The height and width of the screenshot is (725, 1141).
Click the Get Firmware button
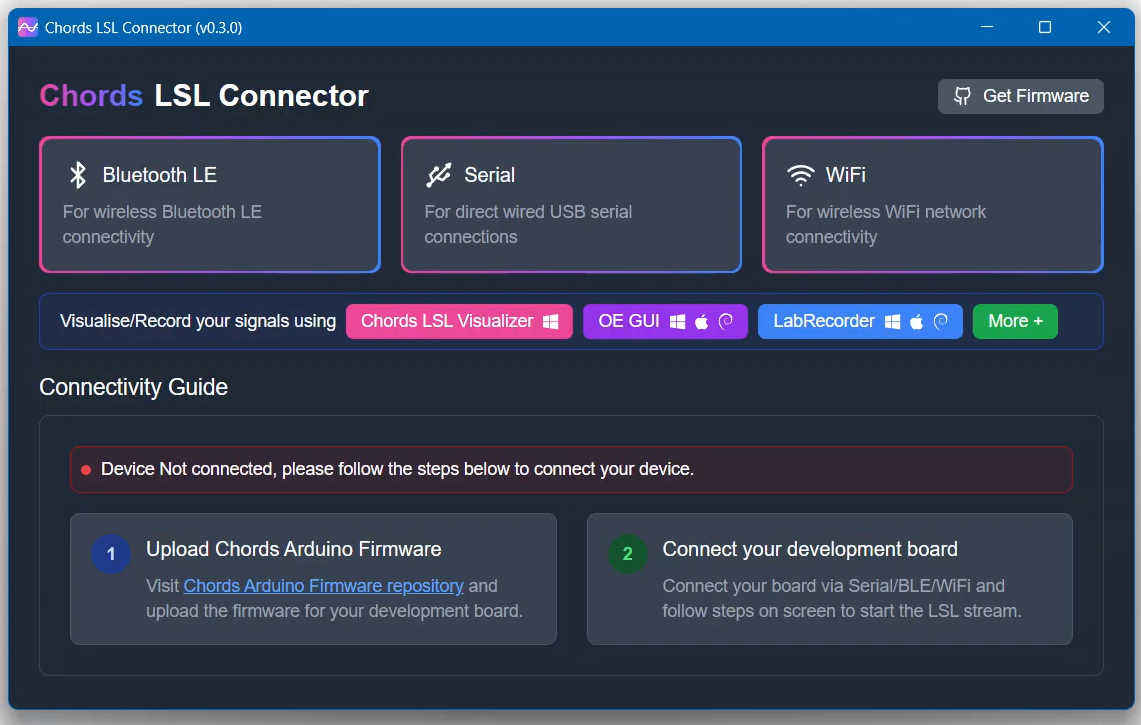(x=1020, y=96)
